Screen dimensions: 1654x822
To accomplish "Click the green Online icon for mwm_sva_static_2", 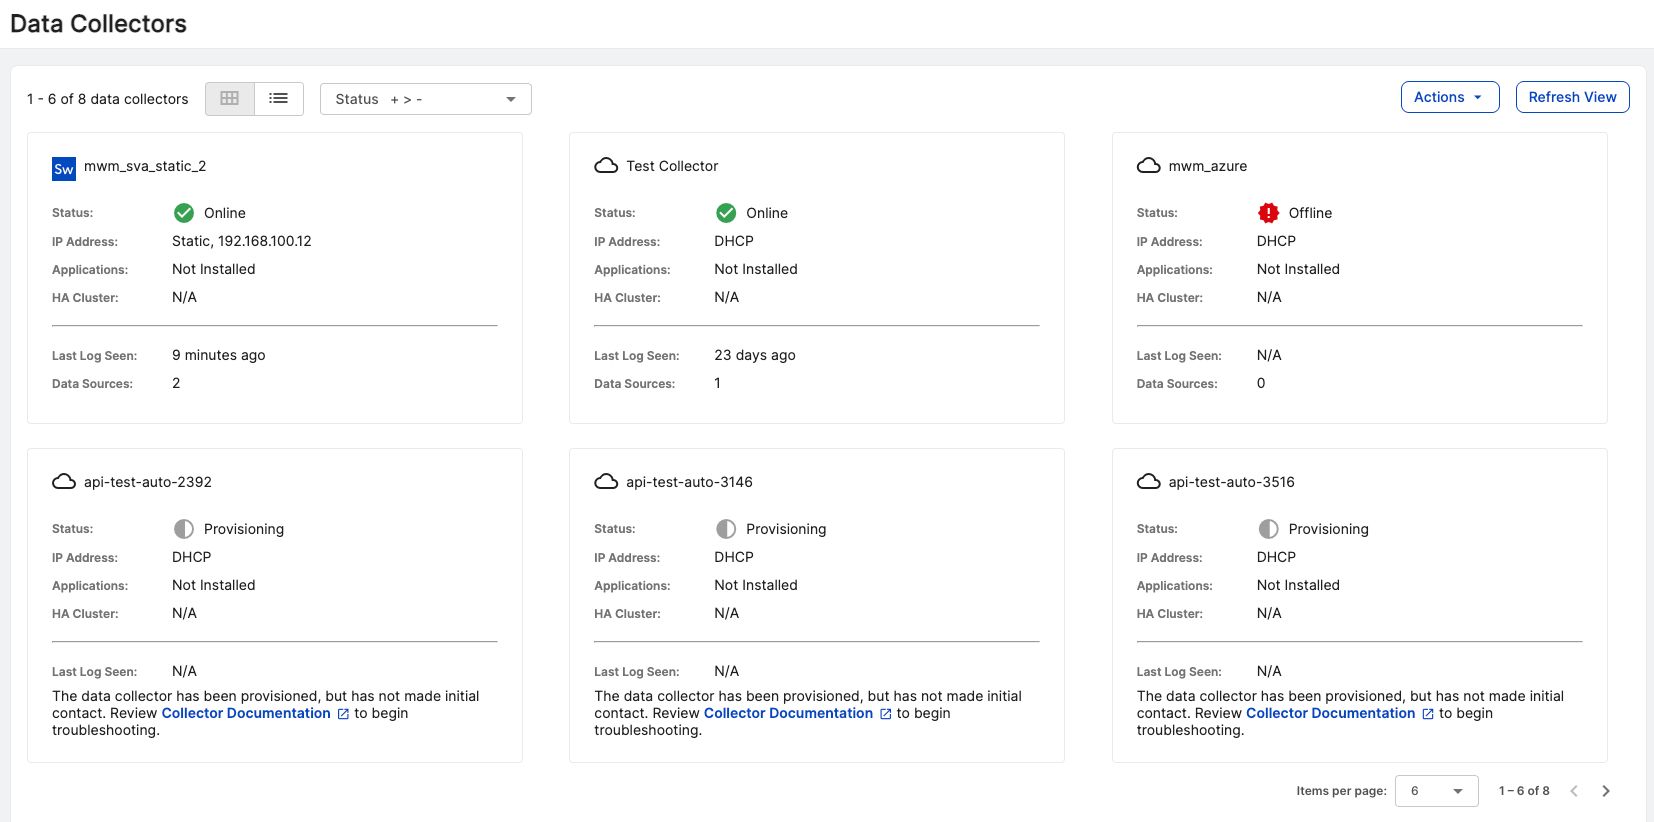I will pos(184,213).
